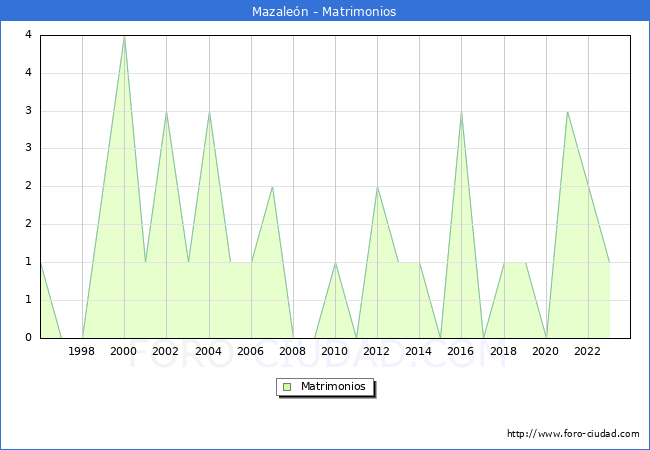The height and width of the screenshot is (450, 650).
Task: Click the peak data point at year 2000
Action: pos(124,37)
